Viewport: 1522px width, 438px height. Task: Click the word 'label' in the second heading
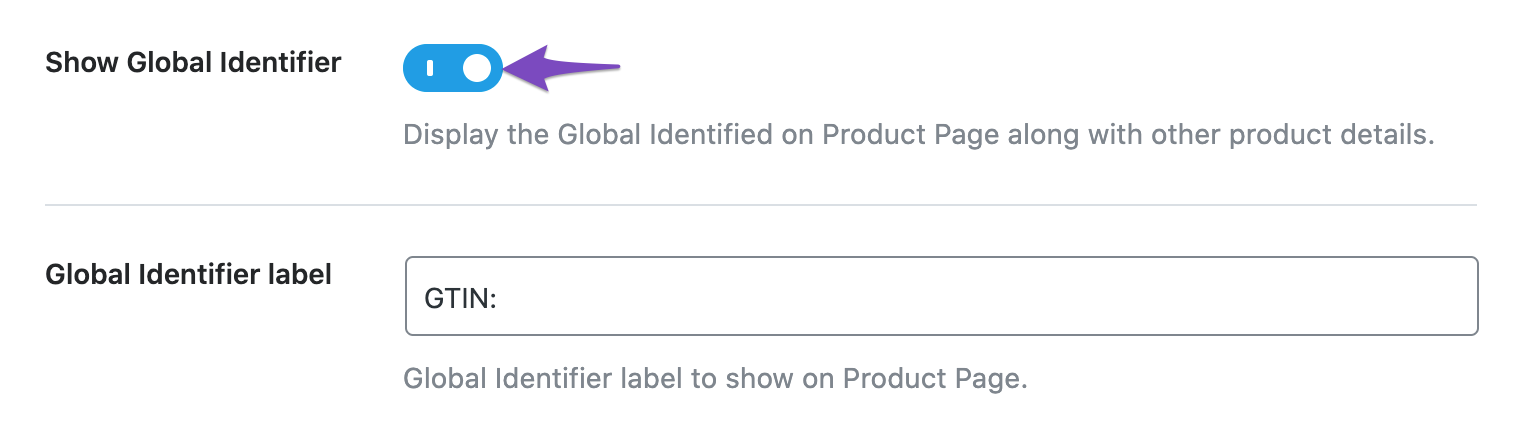pos(299,274)
